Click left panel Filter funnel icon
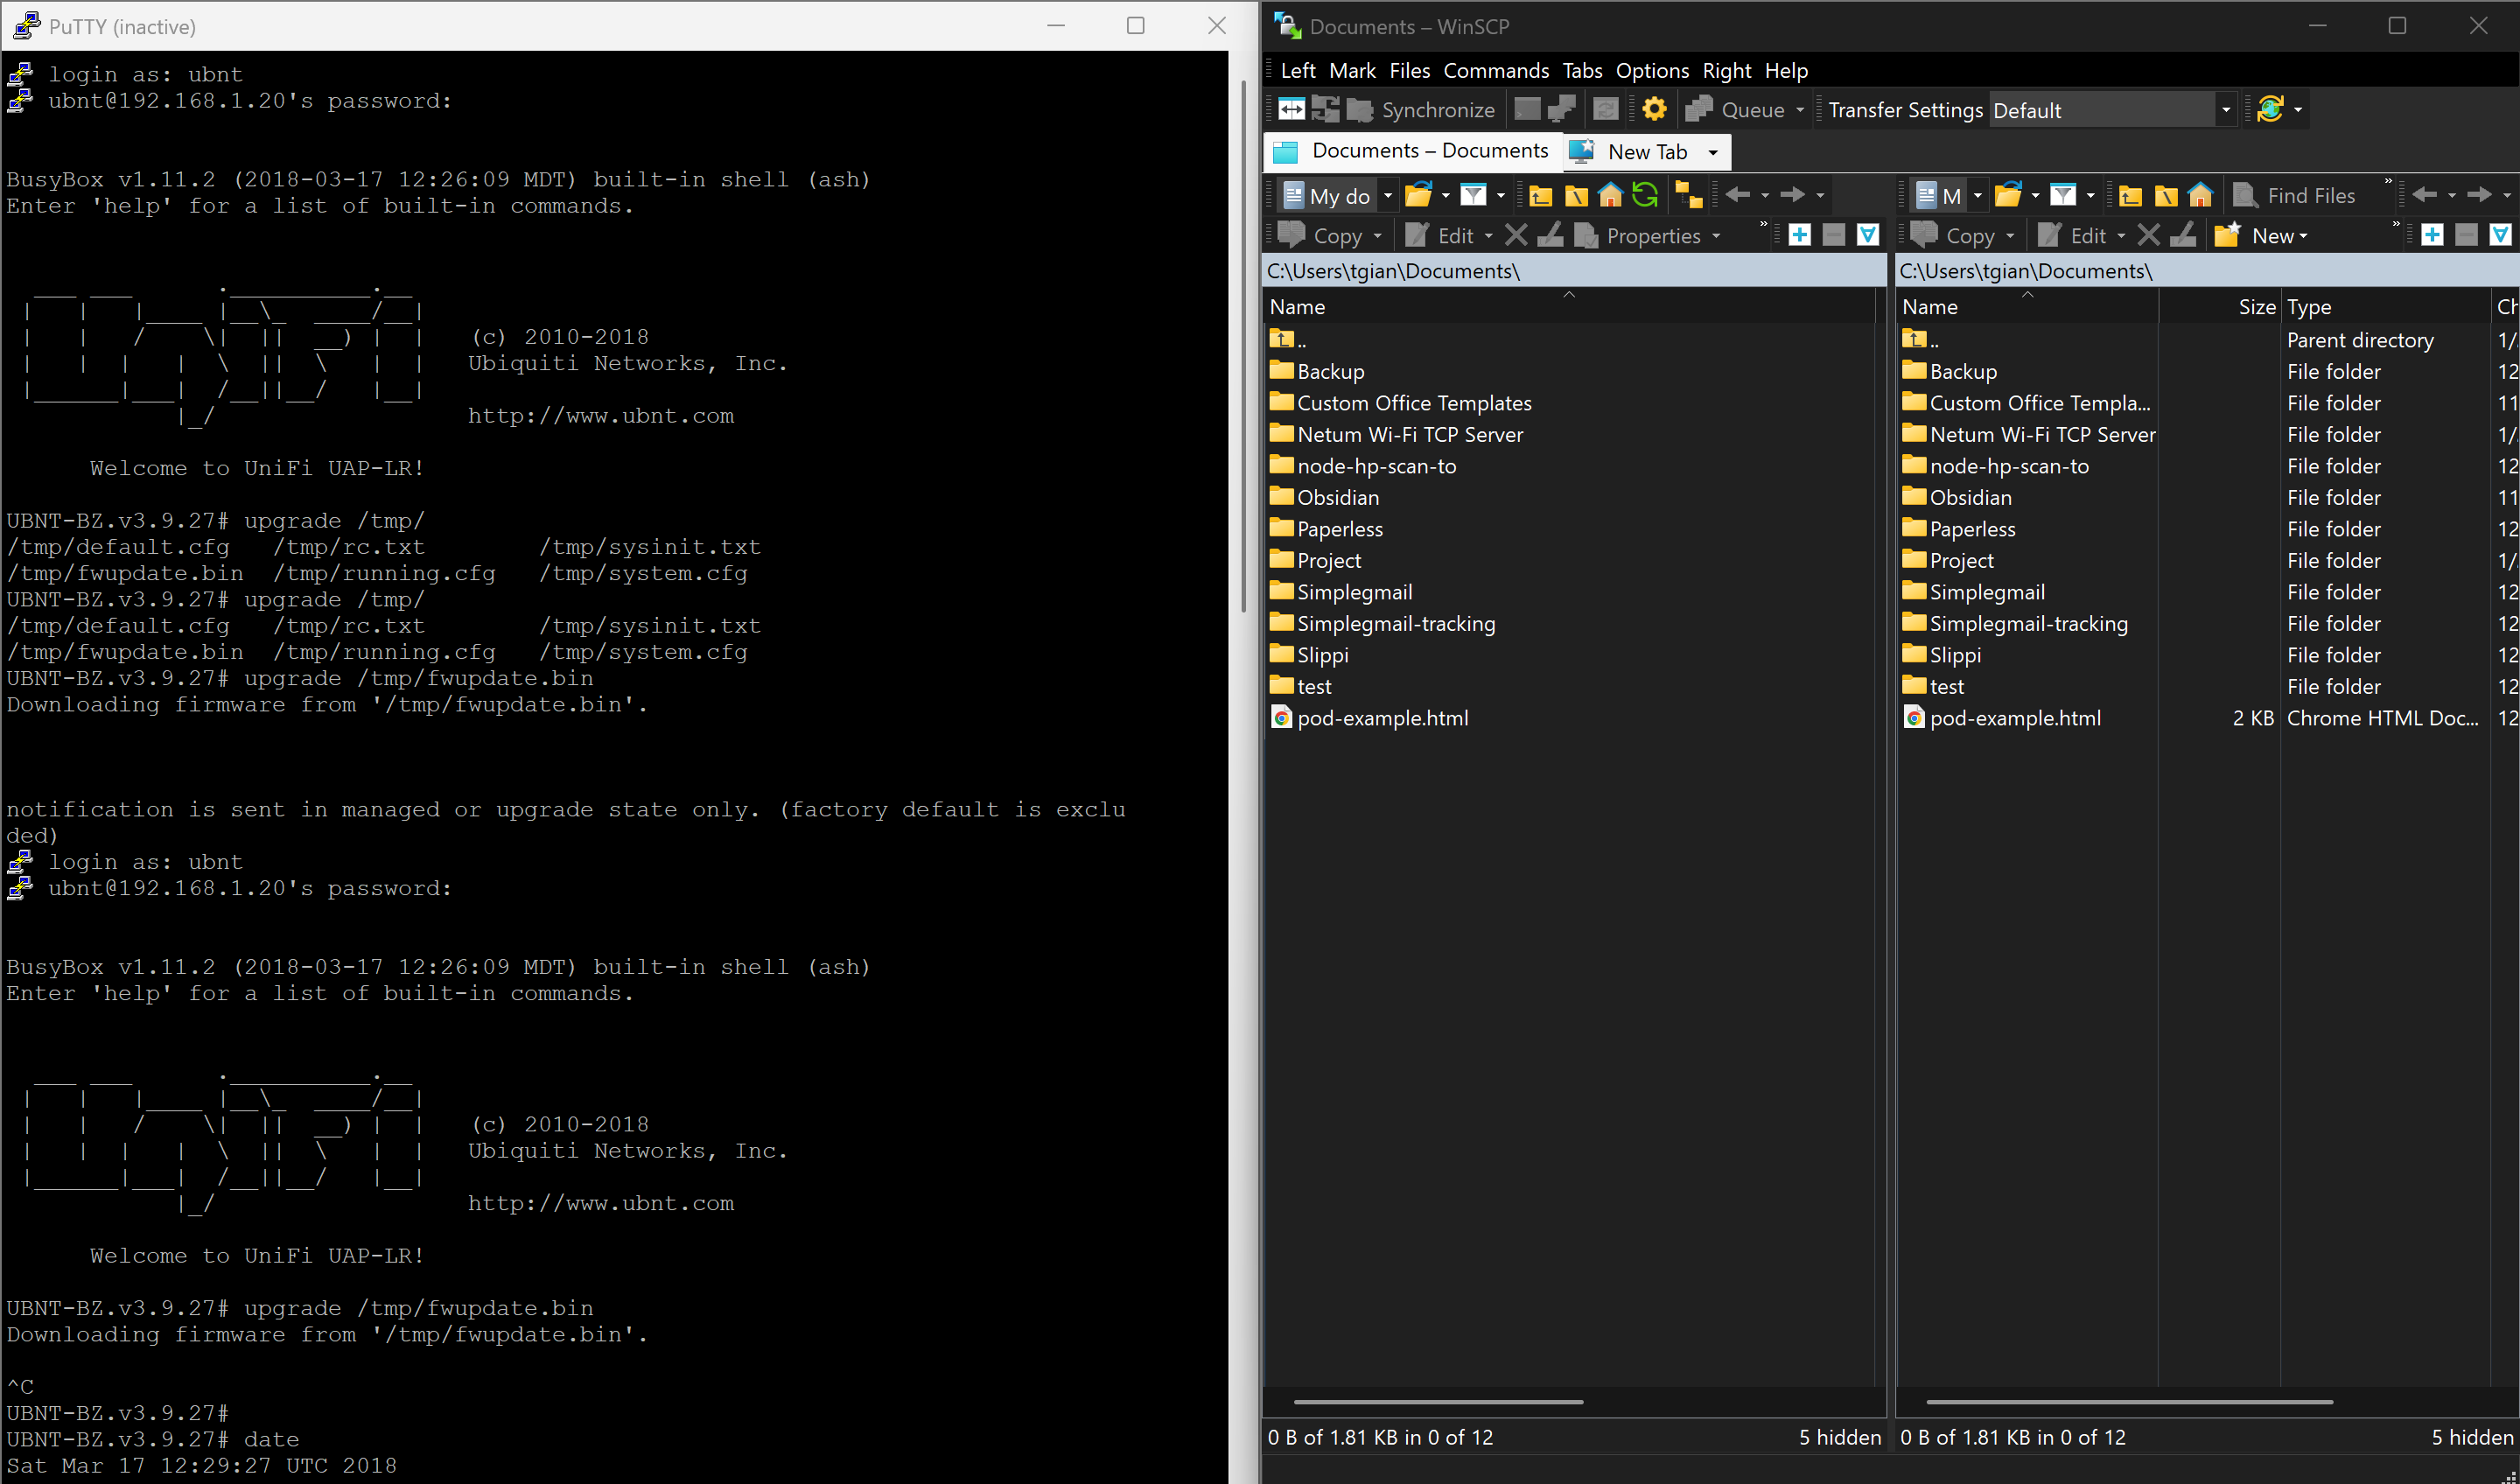This screenshot has height=1484, width=2520. coord(1473,195)
